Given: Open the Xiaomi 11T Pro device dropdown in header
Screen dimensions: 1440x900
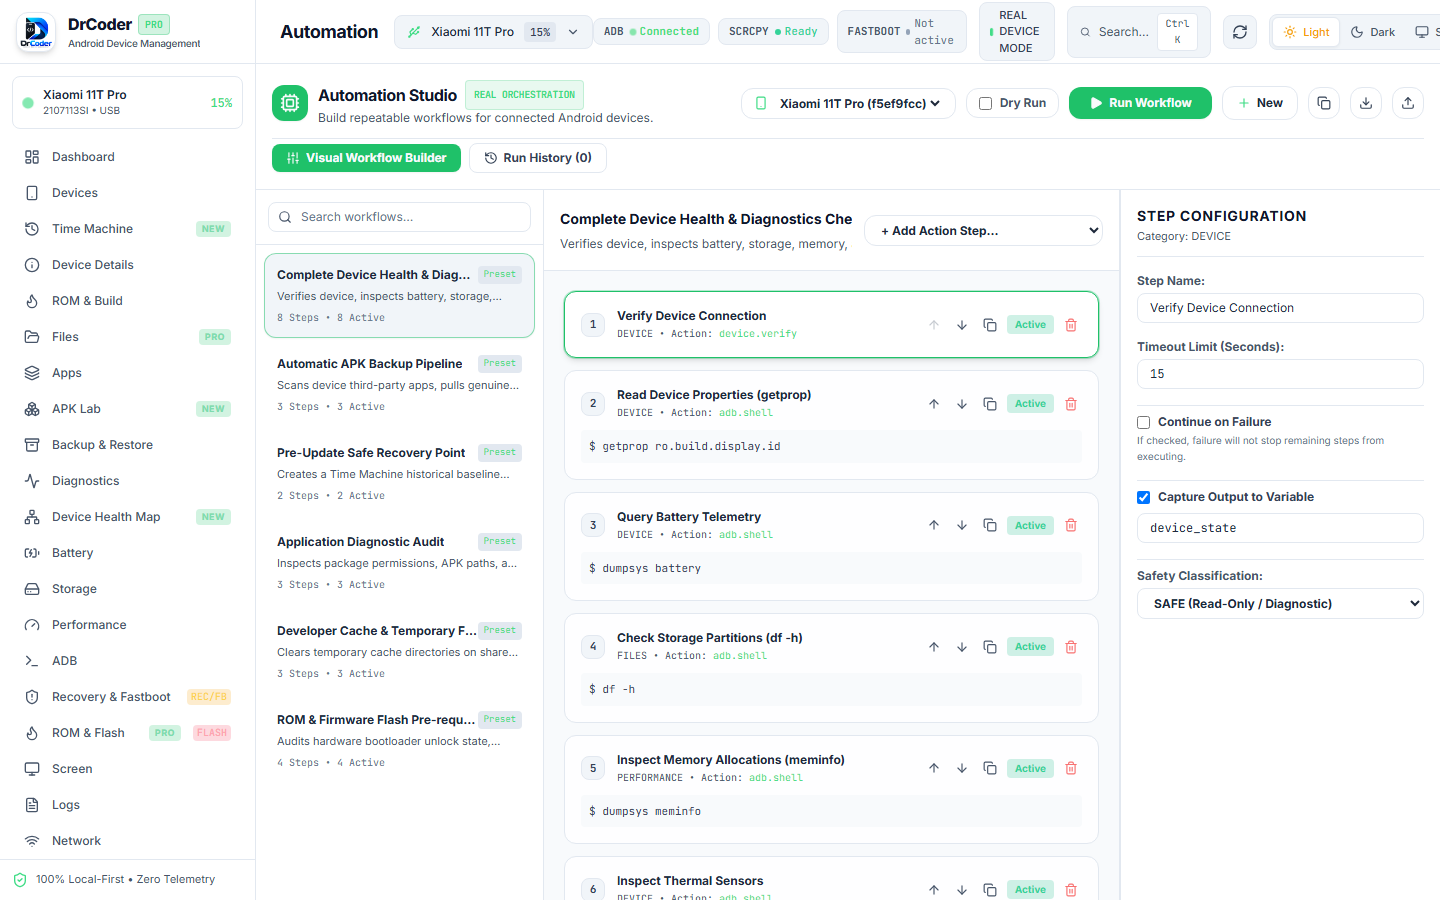Looking at the screenshot, I should pos(493,32).
